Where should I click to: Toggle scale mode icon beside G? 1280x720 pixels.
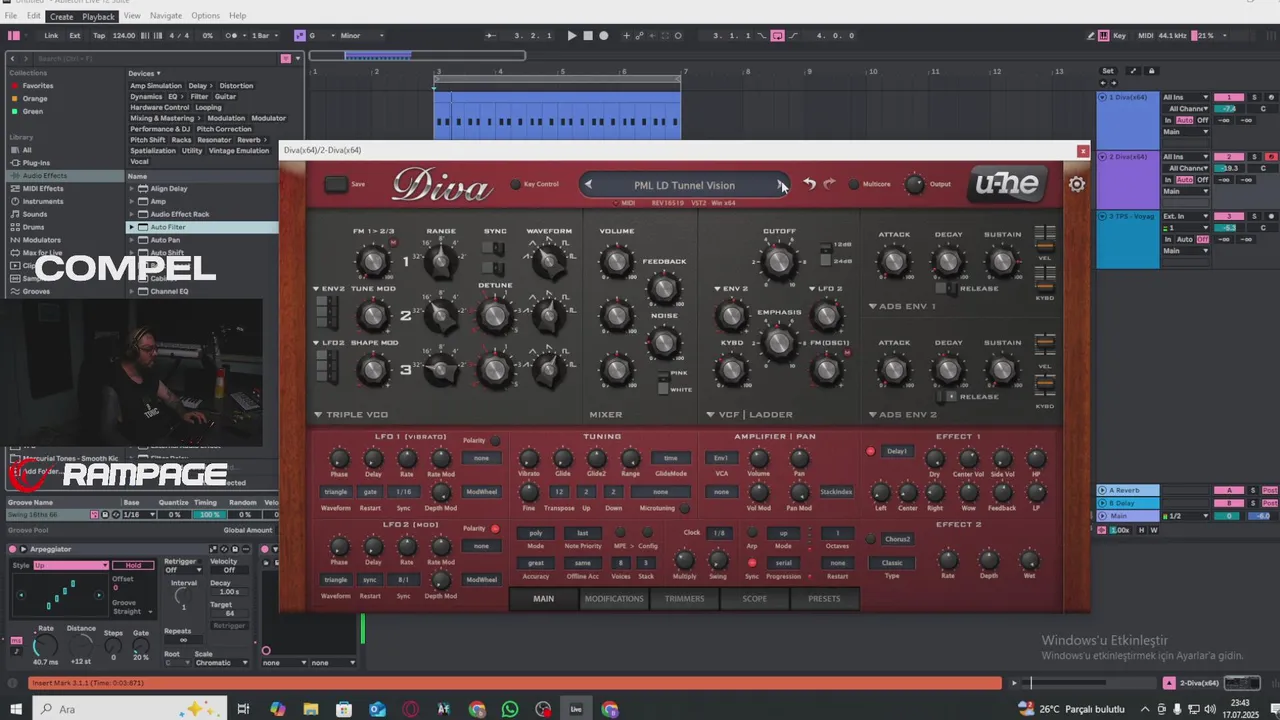point(299,36)
